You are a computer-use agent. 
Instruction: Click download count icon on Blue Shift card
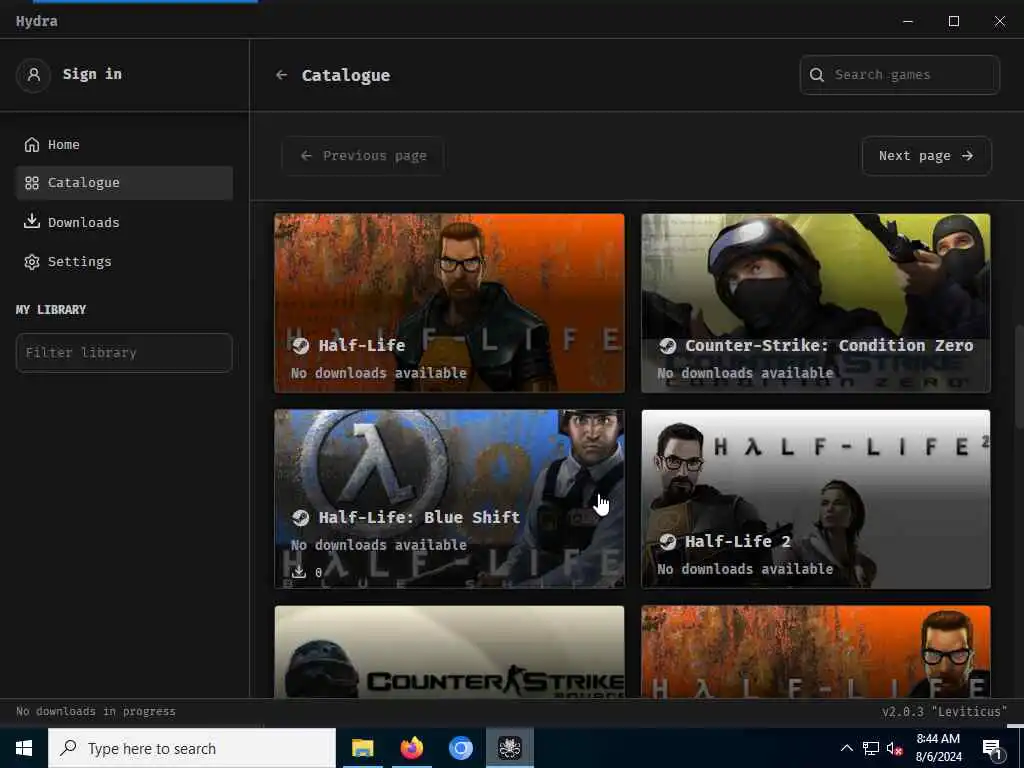(x=298, y=572)
